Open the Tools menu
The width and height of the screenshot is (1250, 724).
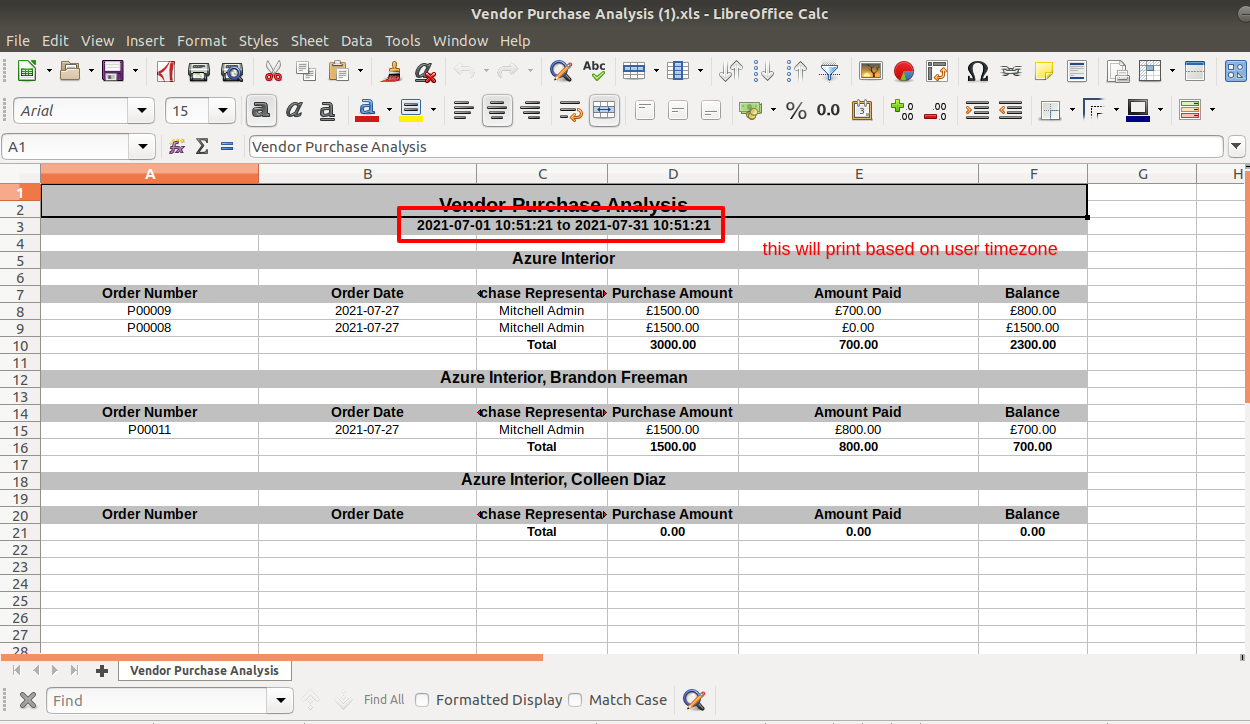[403, 41]
